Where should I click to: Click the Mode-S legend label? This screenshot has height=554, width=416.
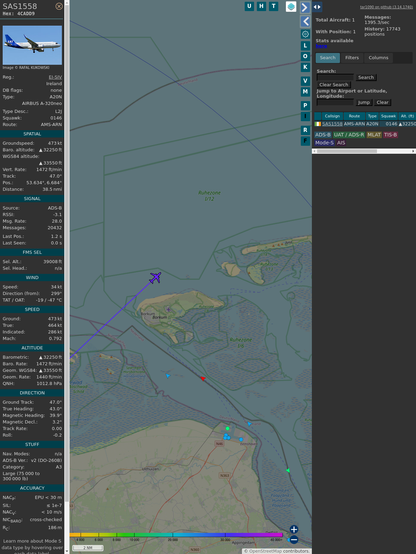pyautogui.click(x=324, y=143)
